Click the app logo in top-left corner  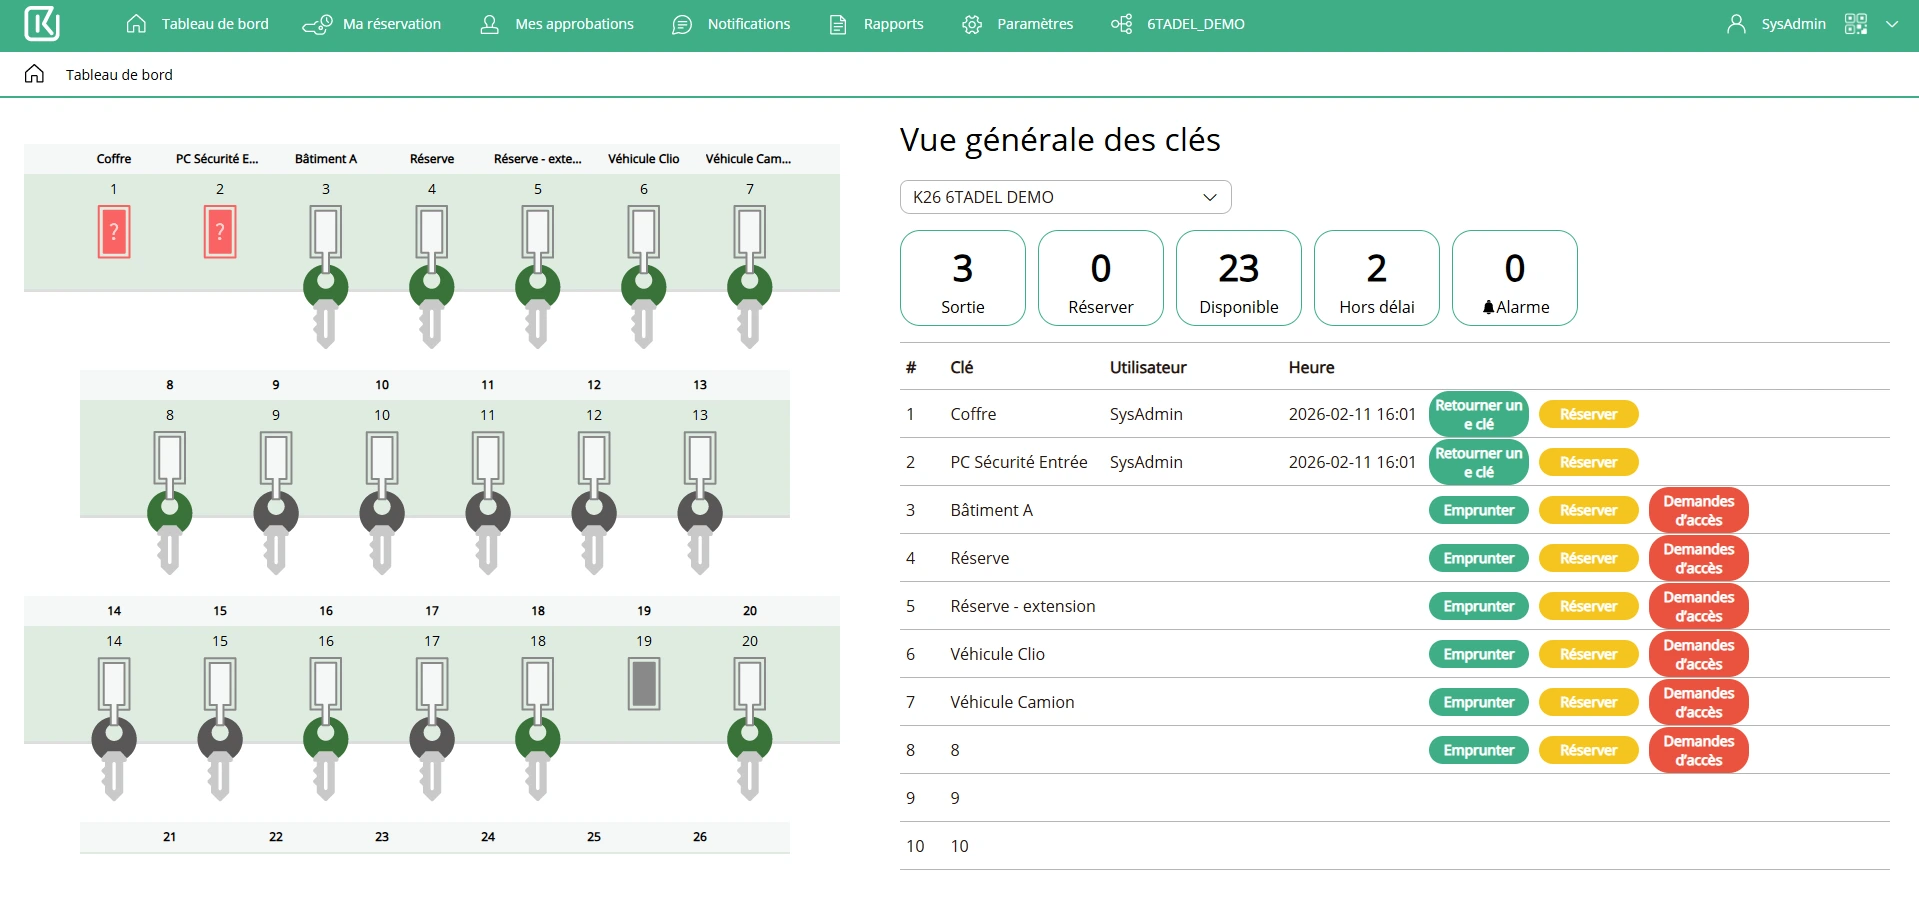[x=41, y=24]
